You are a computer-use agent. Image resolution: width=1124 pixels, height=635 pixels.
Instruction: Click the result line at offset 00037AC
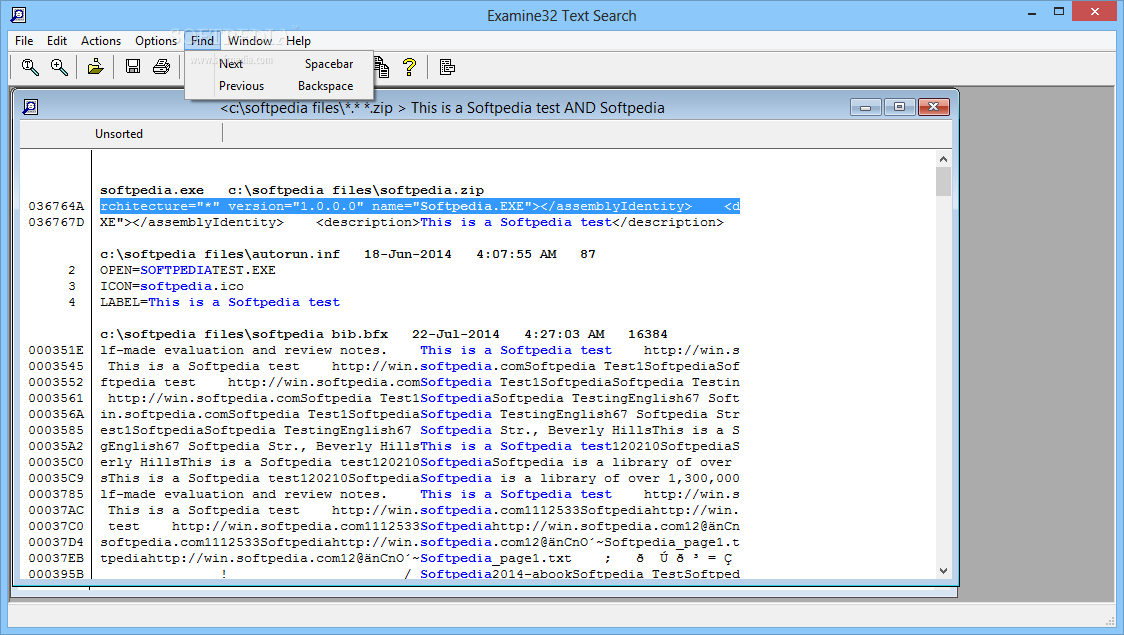[x=419, y=510]
